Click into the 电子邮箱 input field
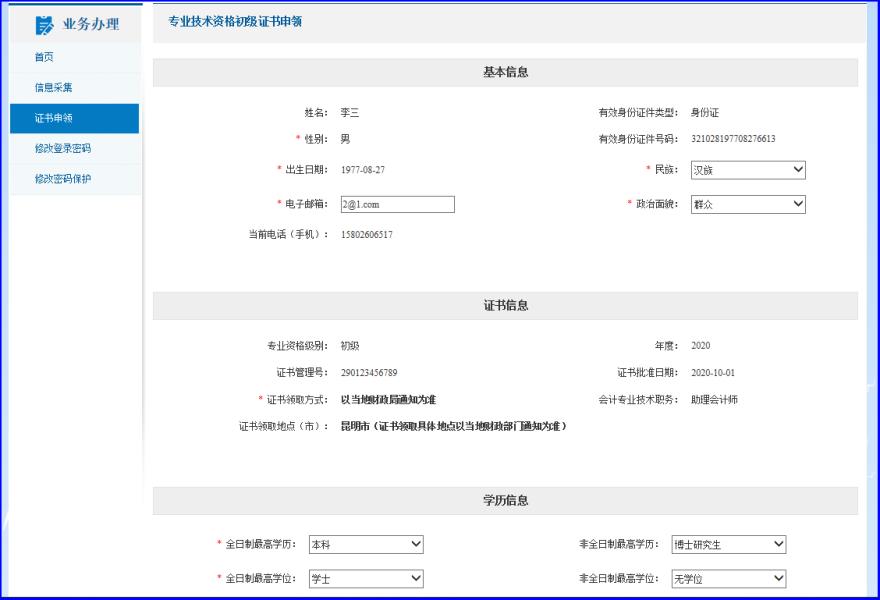880x600 pixels. pyautogui.click(x=397, y=204)
